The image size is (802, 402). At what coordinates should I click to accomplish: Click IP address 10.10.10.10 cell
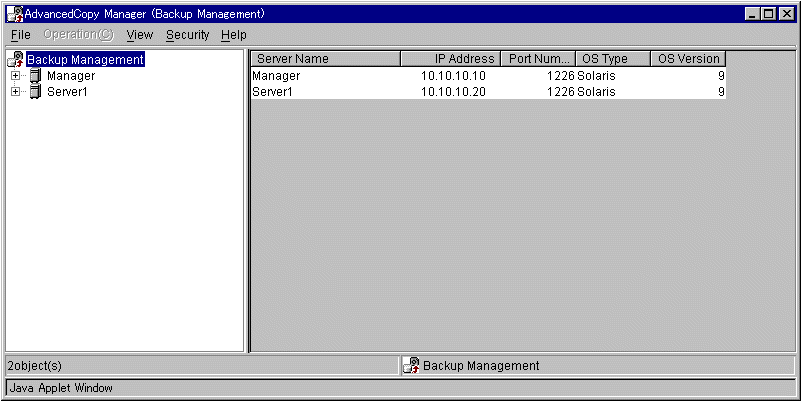(453, 76)
